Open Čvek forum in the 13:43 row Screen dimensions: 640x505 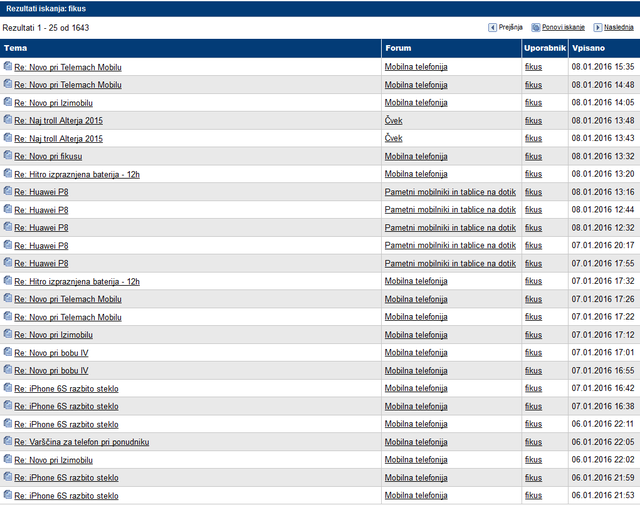point(393,138)
